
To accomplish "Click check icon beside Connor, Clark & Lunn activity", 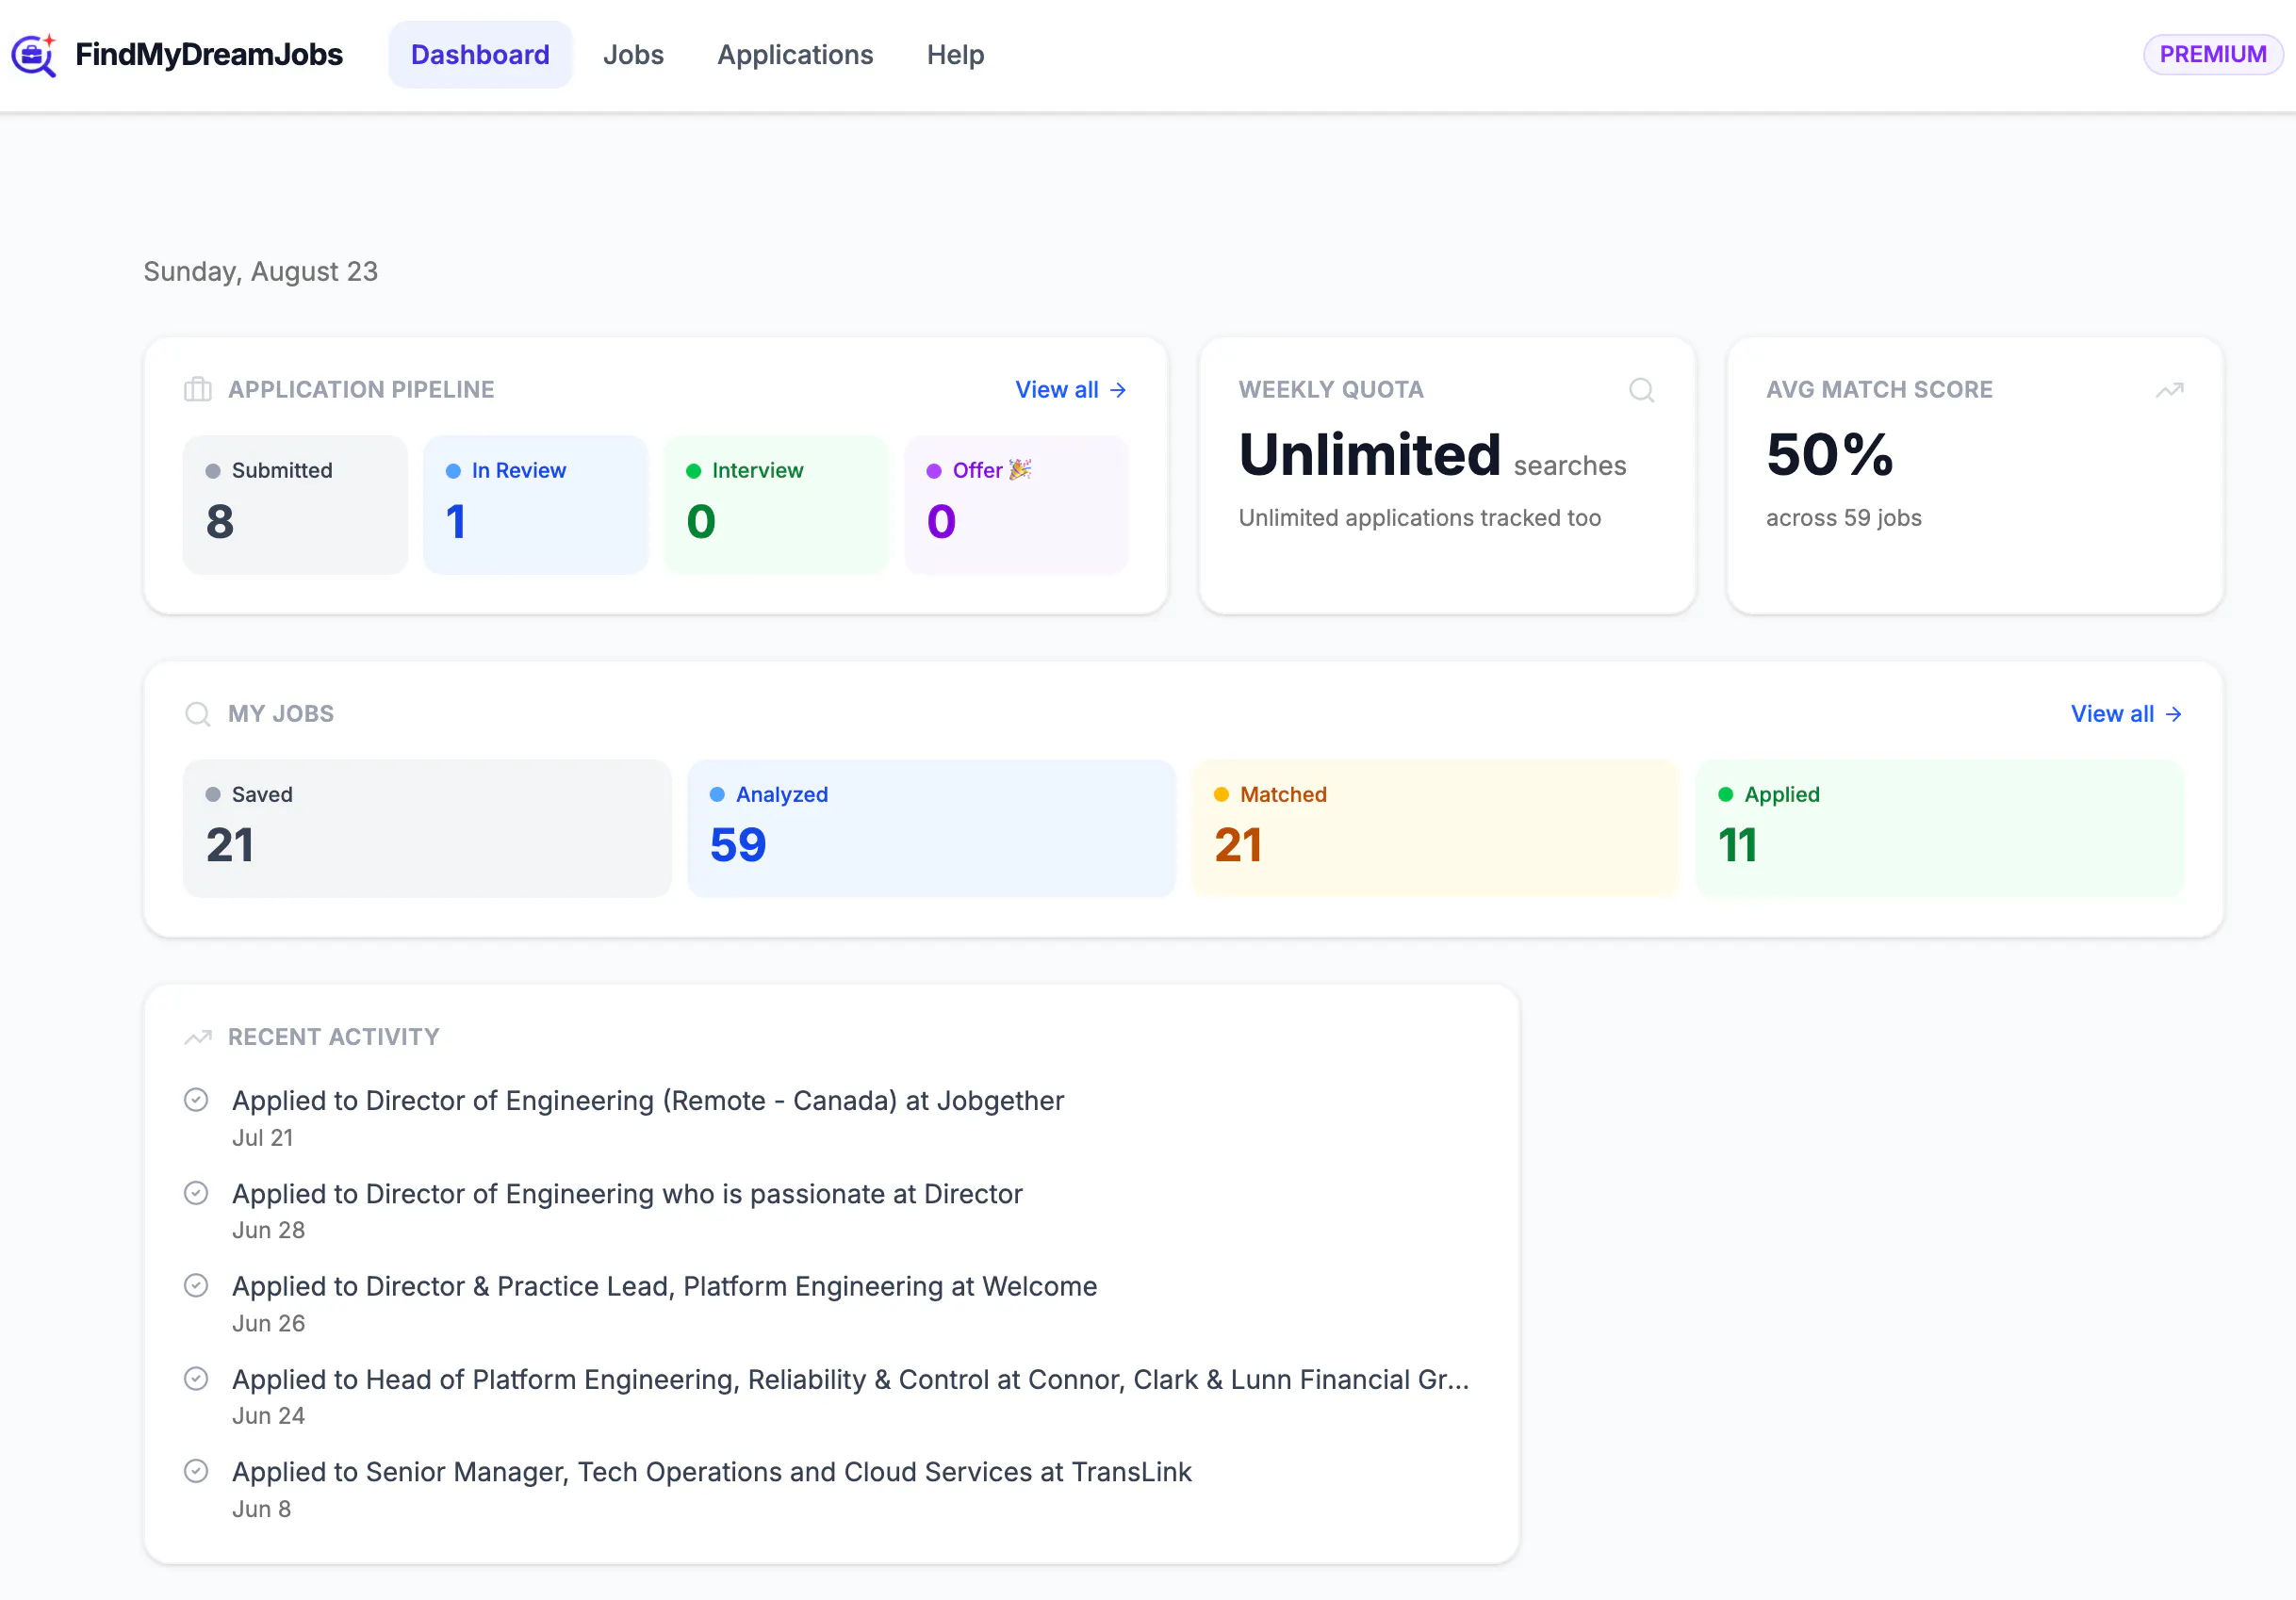I will [x=196, y=1379].
